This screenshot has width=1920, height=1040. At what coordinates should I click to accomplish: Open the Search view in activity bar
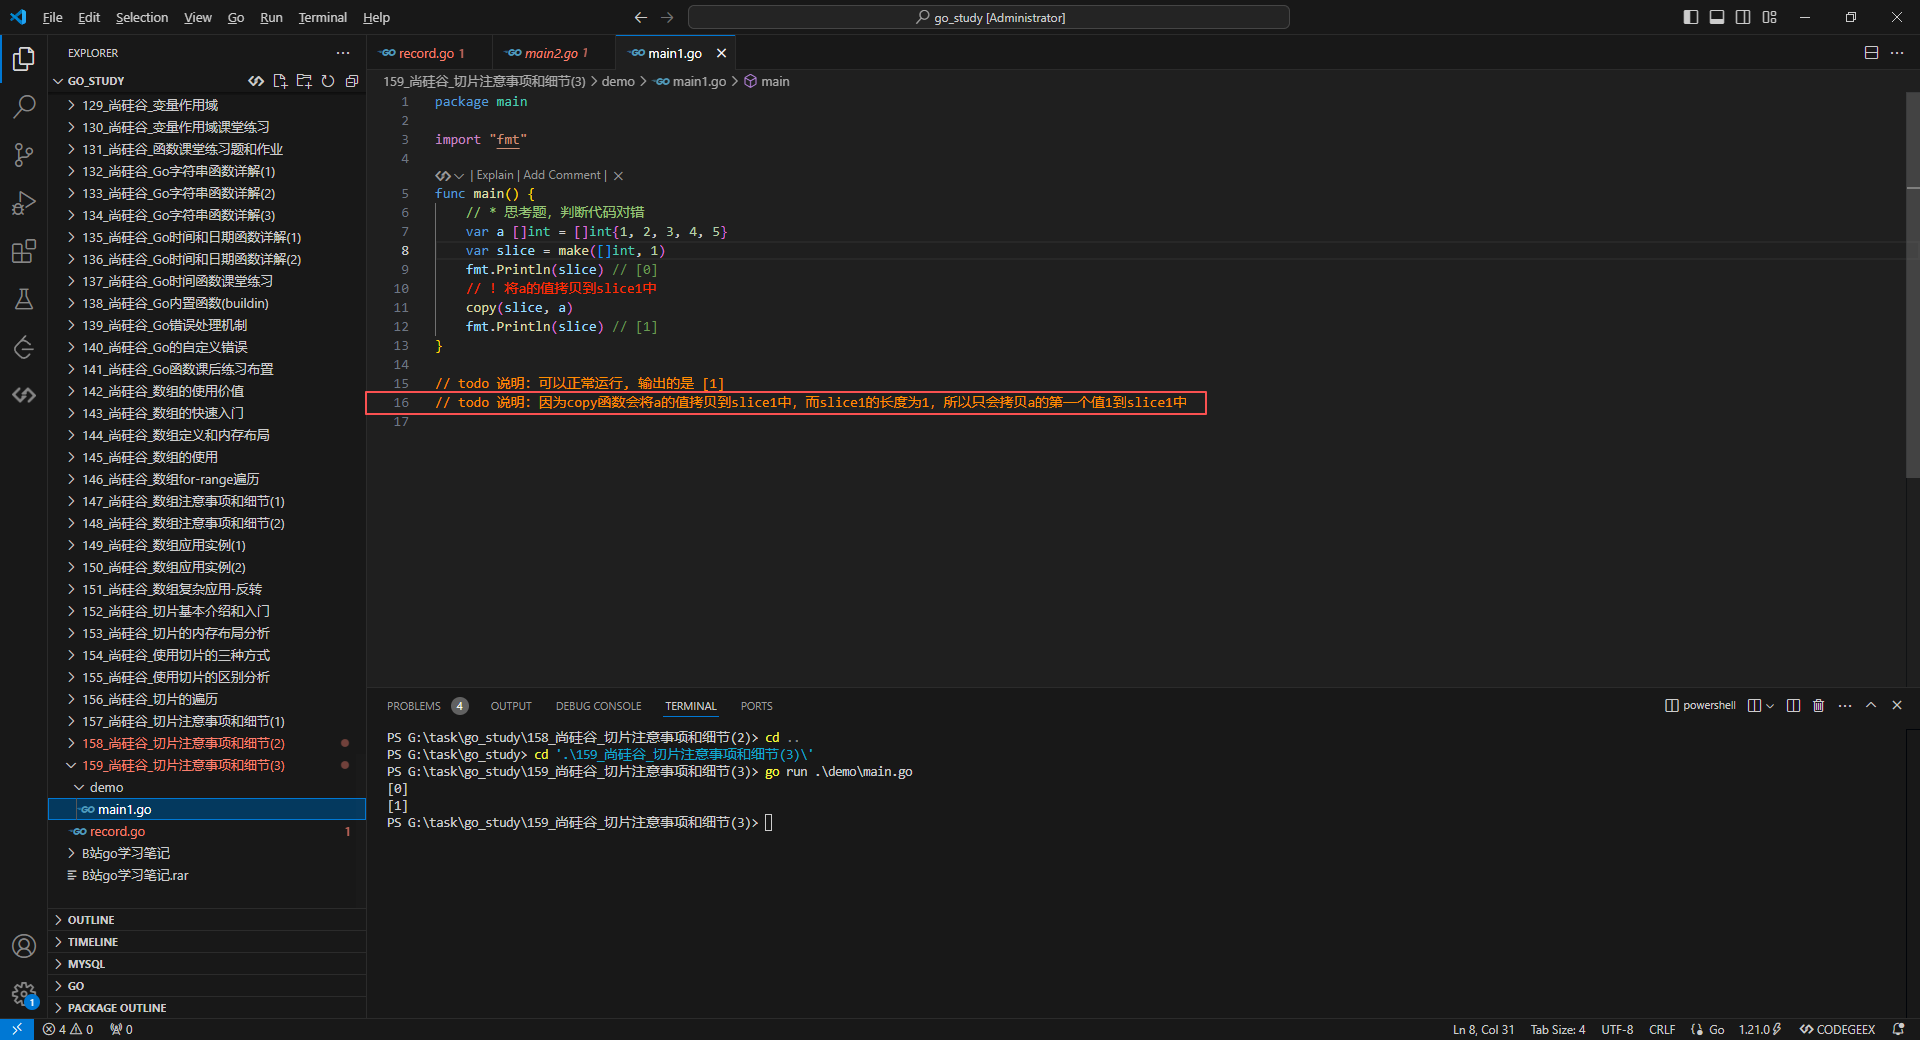point(24,106)
